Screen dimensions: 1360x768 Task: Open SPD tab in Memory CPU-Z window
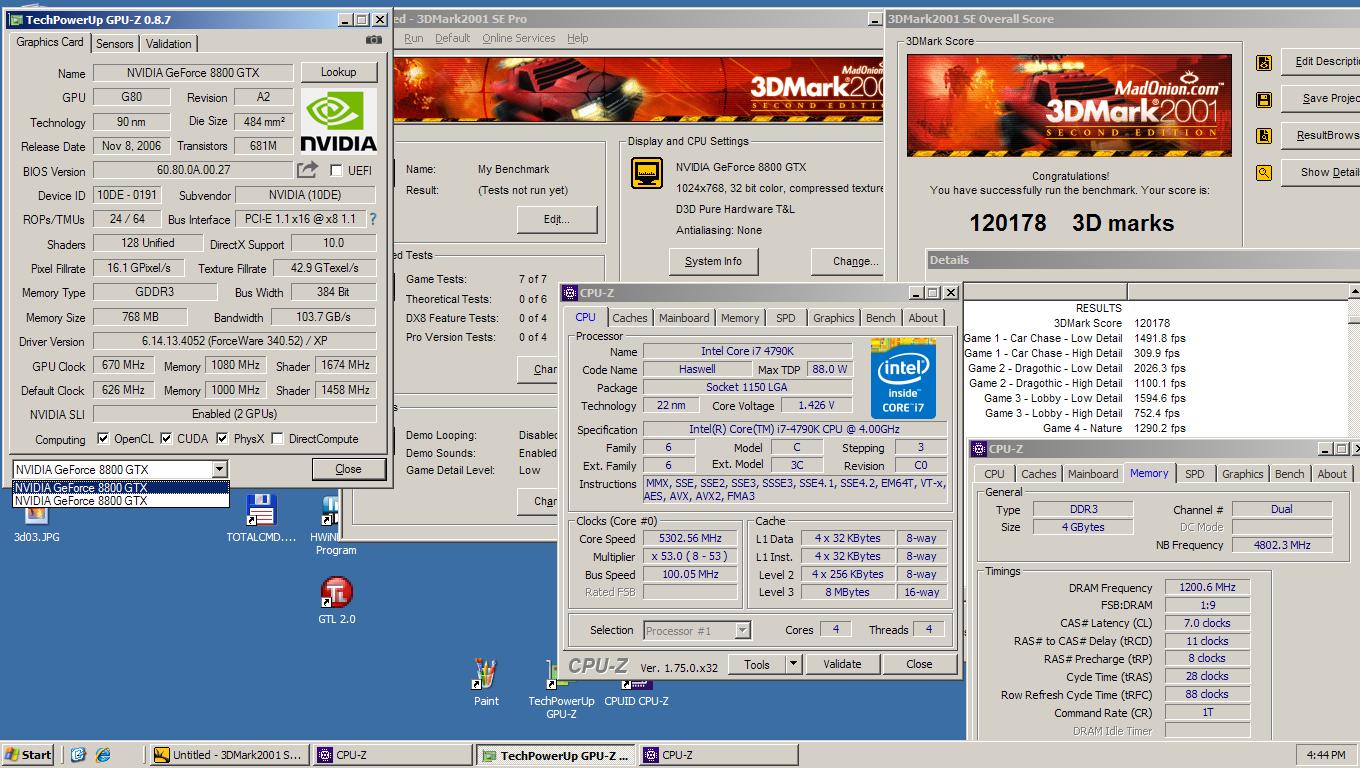[x=1194, y=474]
